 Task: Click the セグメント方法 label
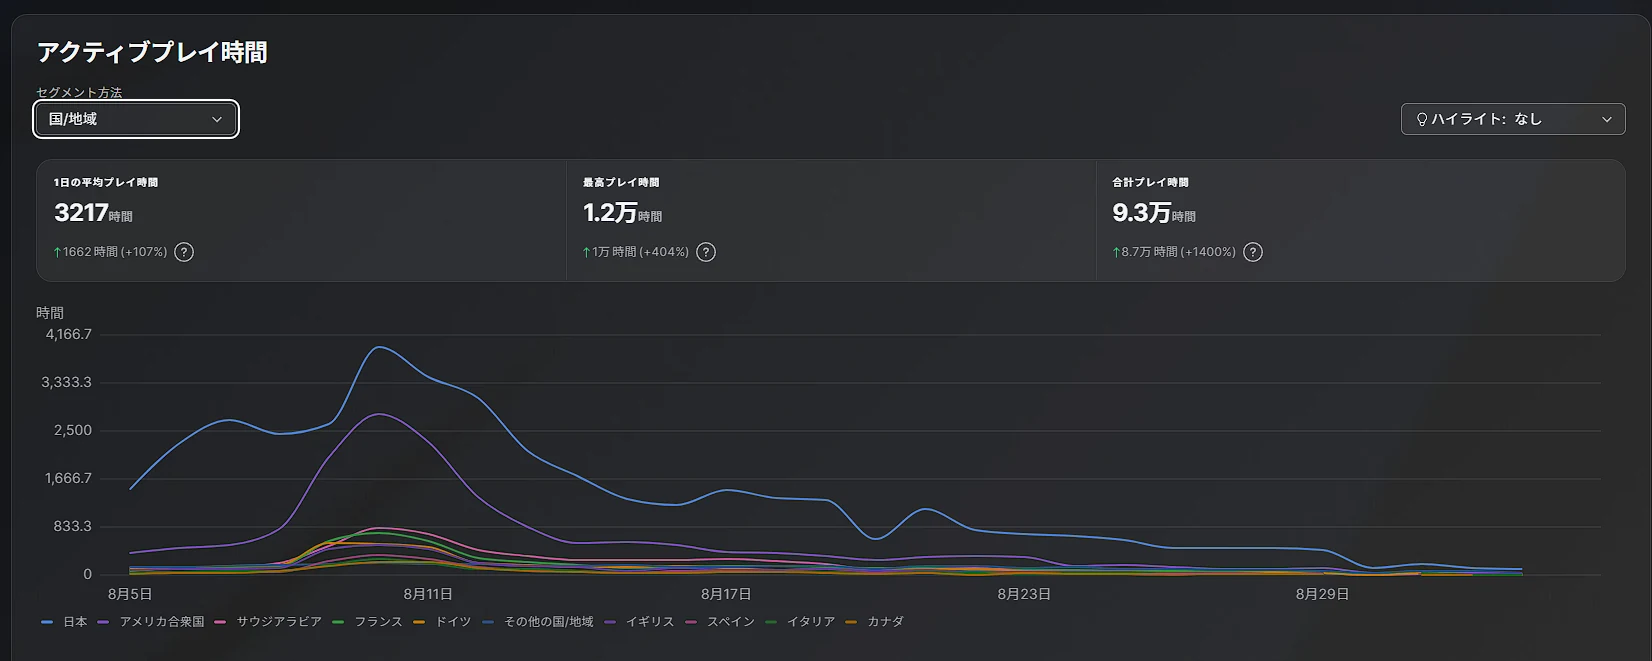(x=79, y=93)
